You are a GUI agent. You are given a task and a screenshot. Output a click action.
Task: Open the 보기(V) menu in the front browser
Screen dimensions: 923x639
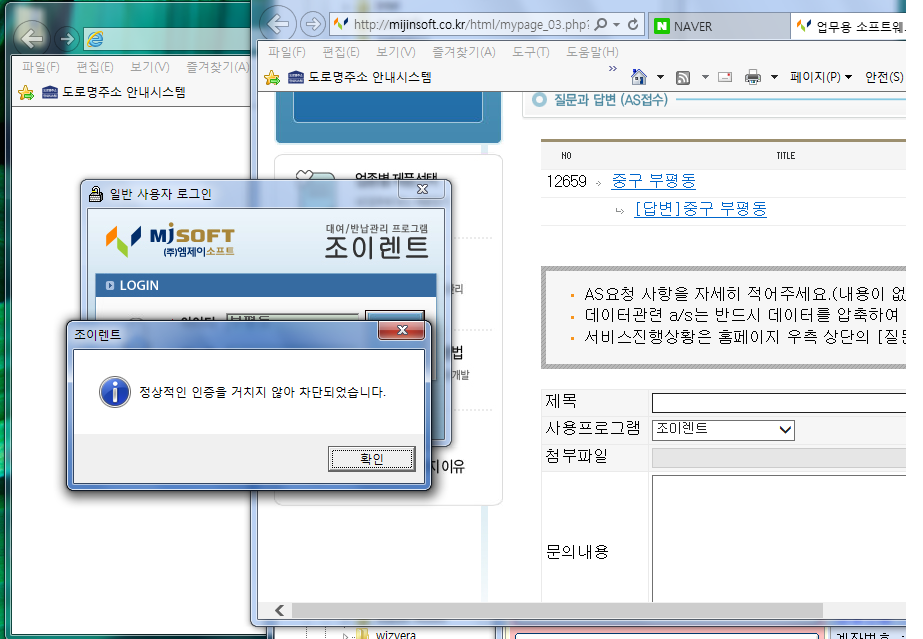click(x=396, y=52)
